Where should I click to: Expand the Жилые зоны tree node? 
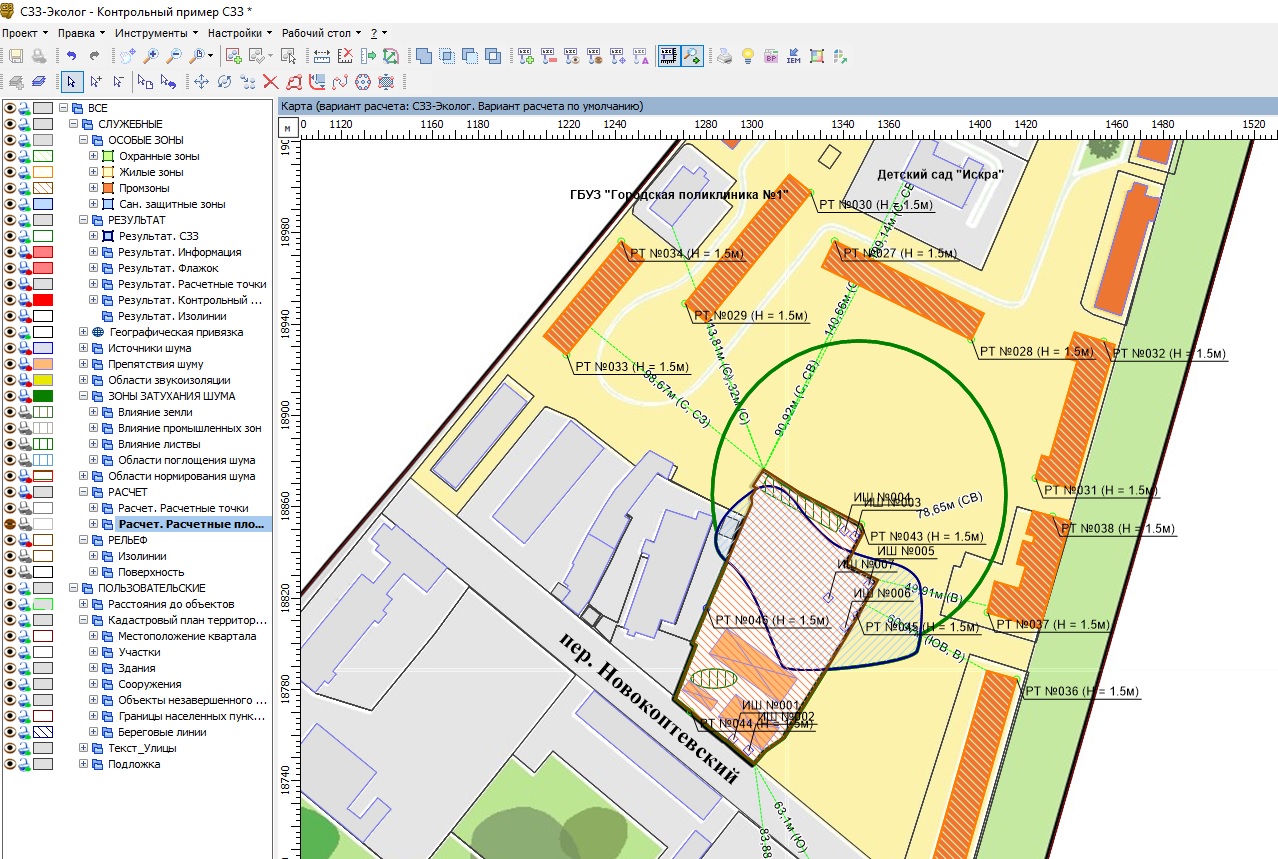click(94, 172)
